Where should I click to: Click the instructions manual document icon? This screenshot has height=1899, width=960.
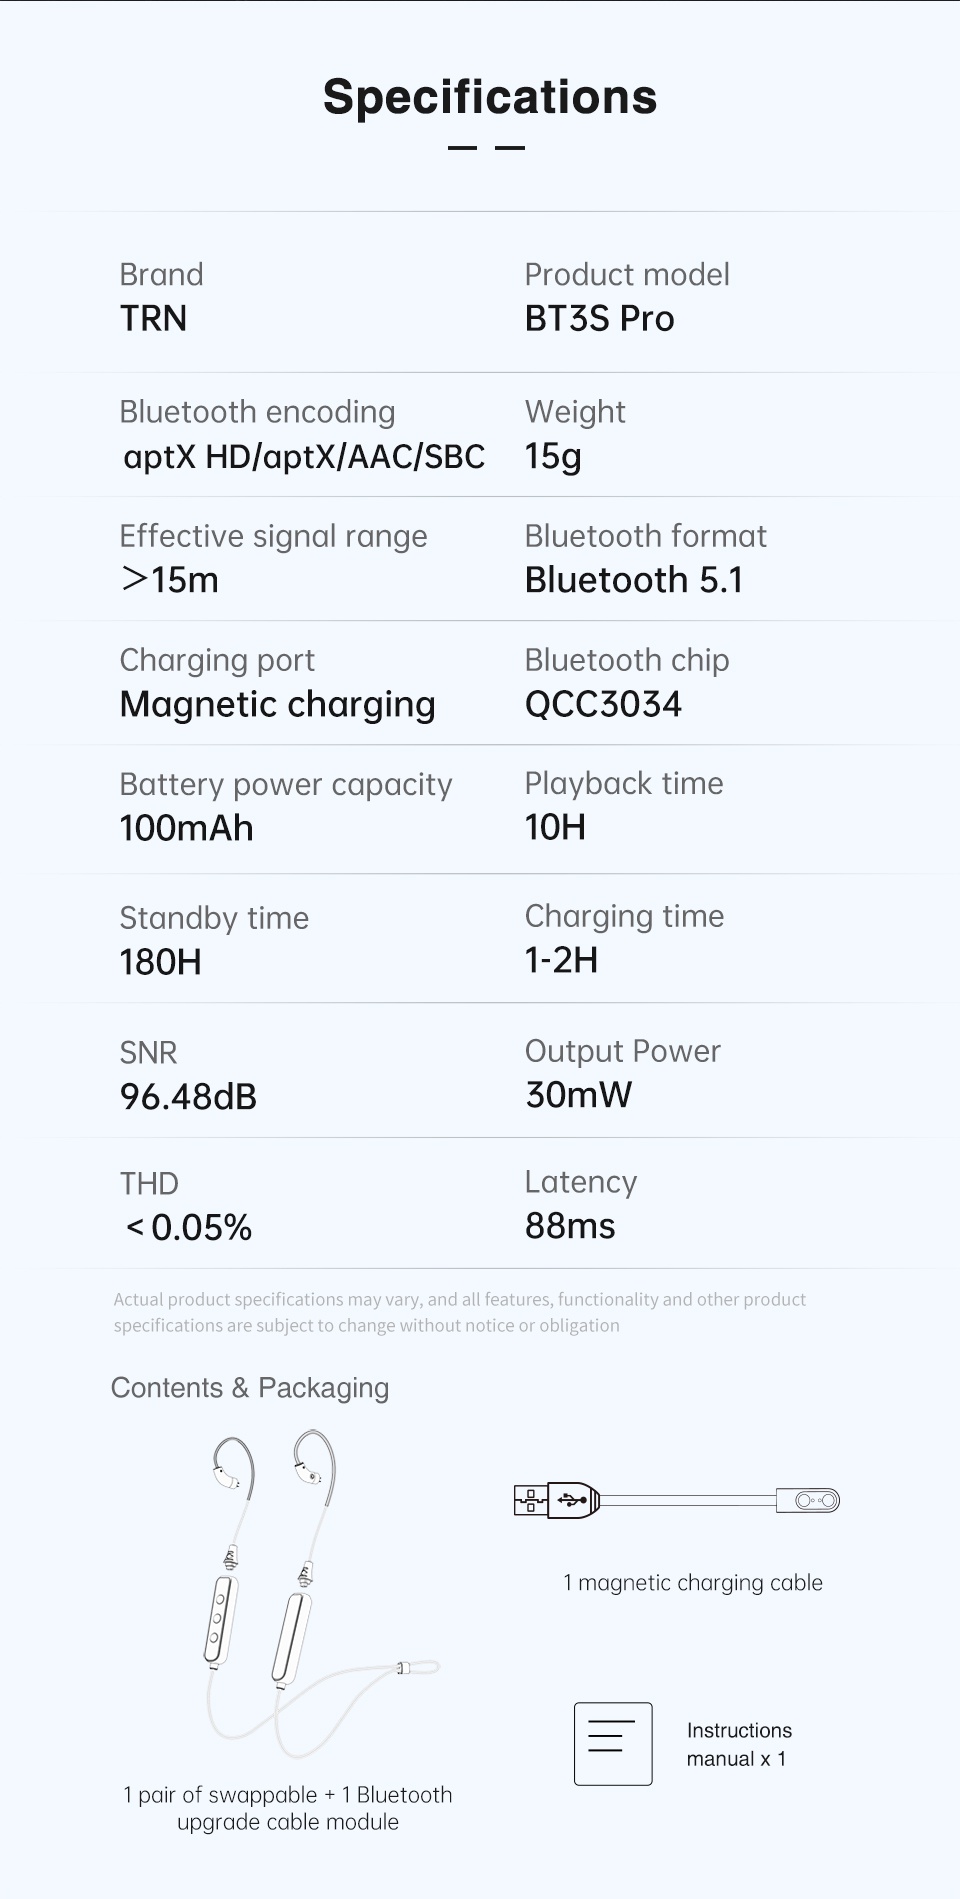613,1743
